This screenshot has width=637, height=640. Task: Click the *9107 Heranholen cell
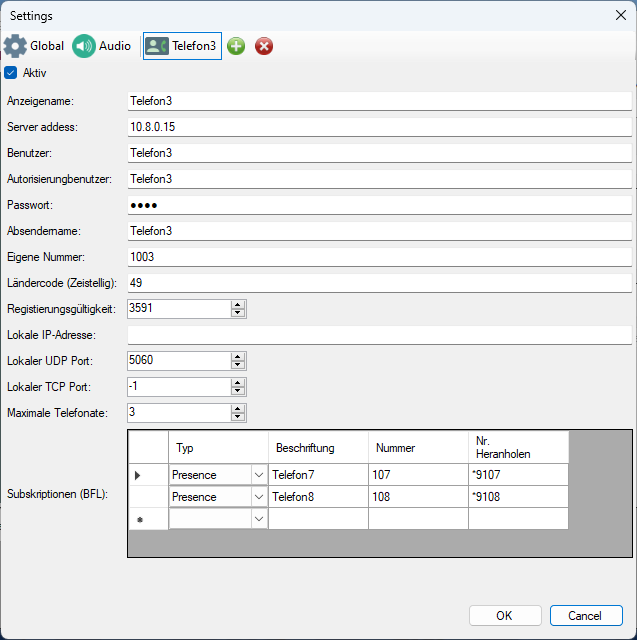coord(519,475)
